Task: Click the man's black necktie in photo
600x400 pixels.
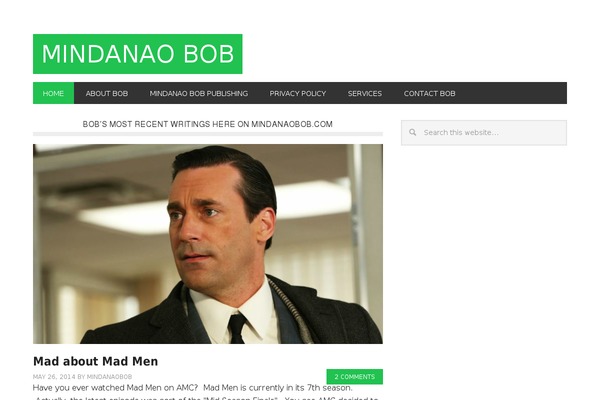Action: (x=237, y=328)
